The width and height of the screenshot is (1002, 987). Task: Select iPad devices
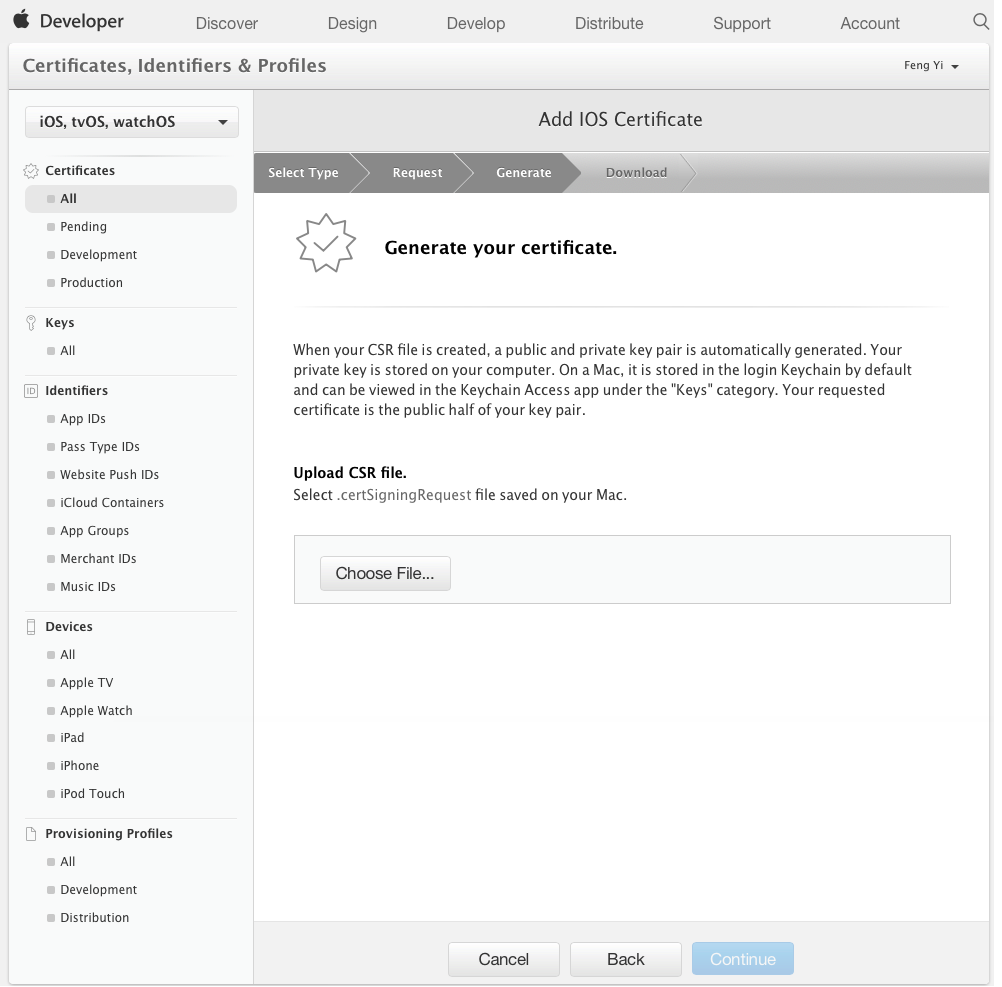click(72, 738)
